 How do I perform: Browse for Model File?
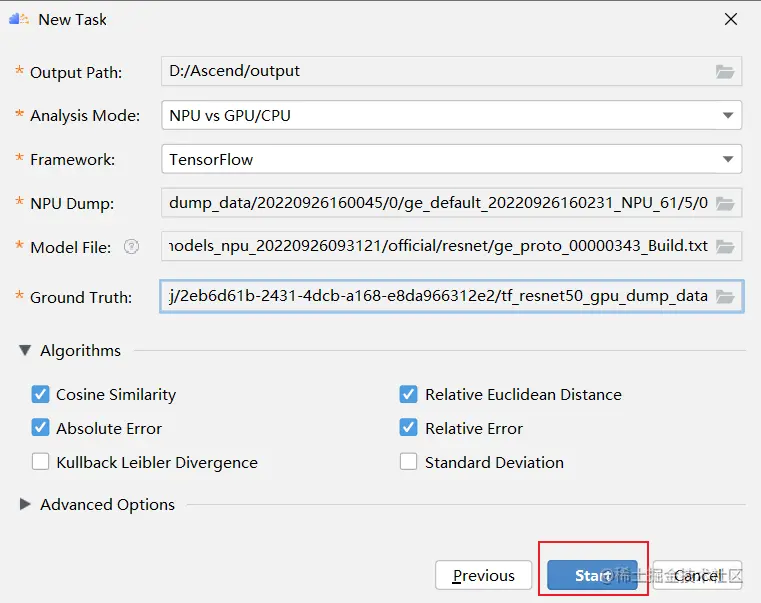pyautogui.click(x=725, y=247)
